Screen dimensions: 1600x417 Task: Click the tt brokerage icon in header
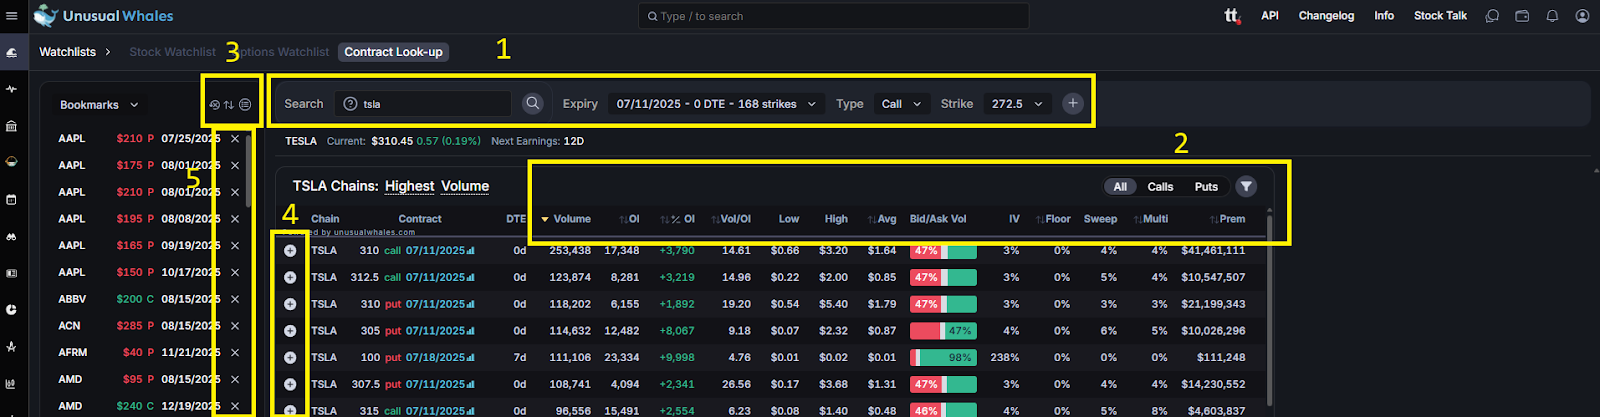pos(1232,16)
